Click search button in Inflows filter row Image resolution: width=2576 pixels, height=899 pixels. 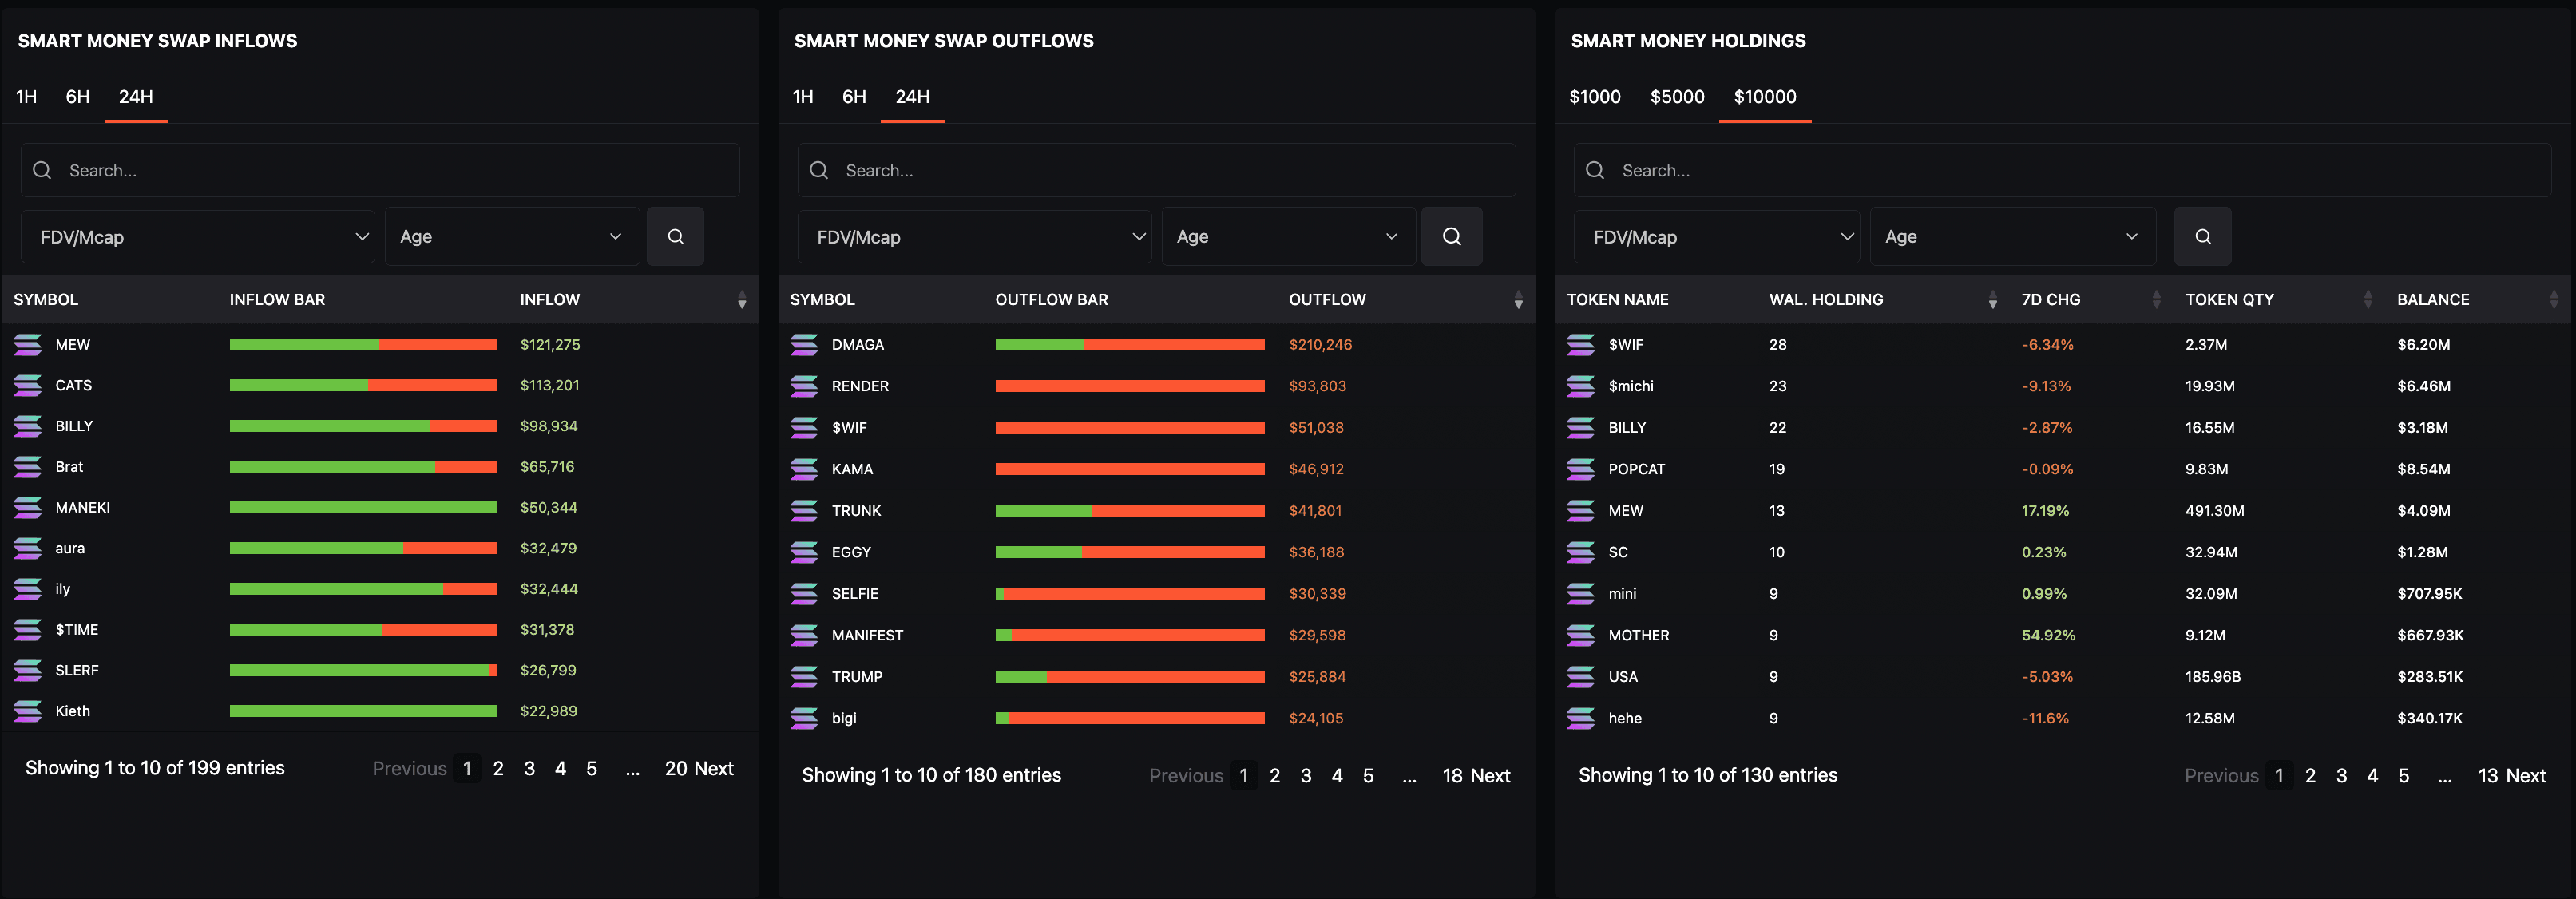point(675,237)
